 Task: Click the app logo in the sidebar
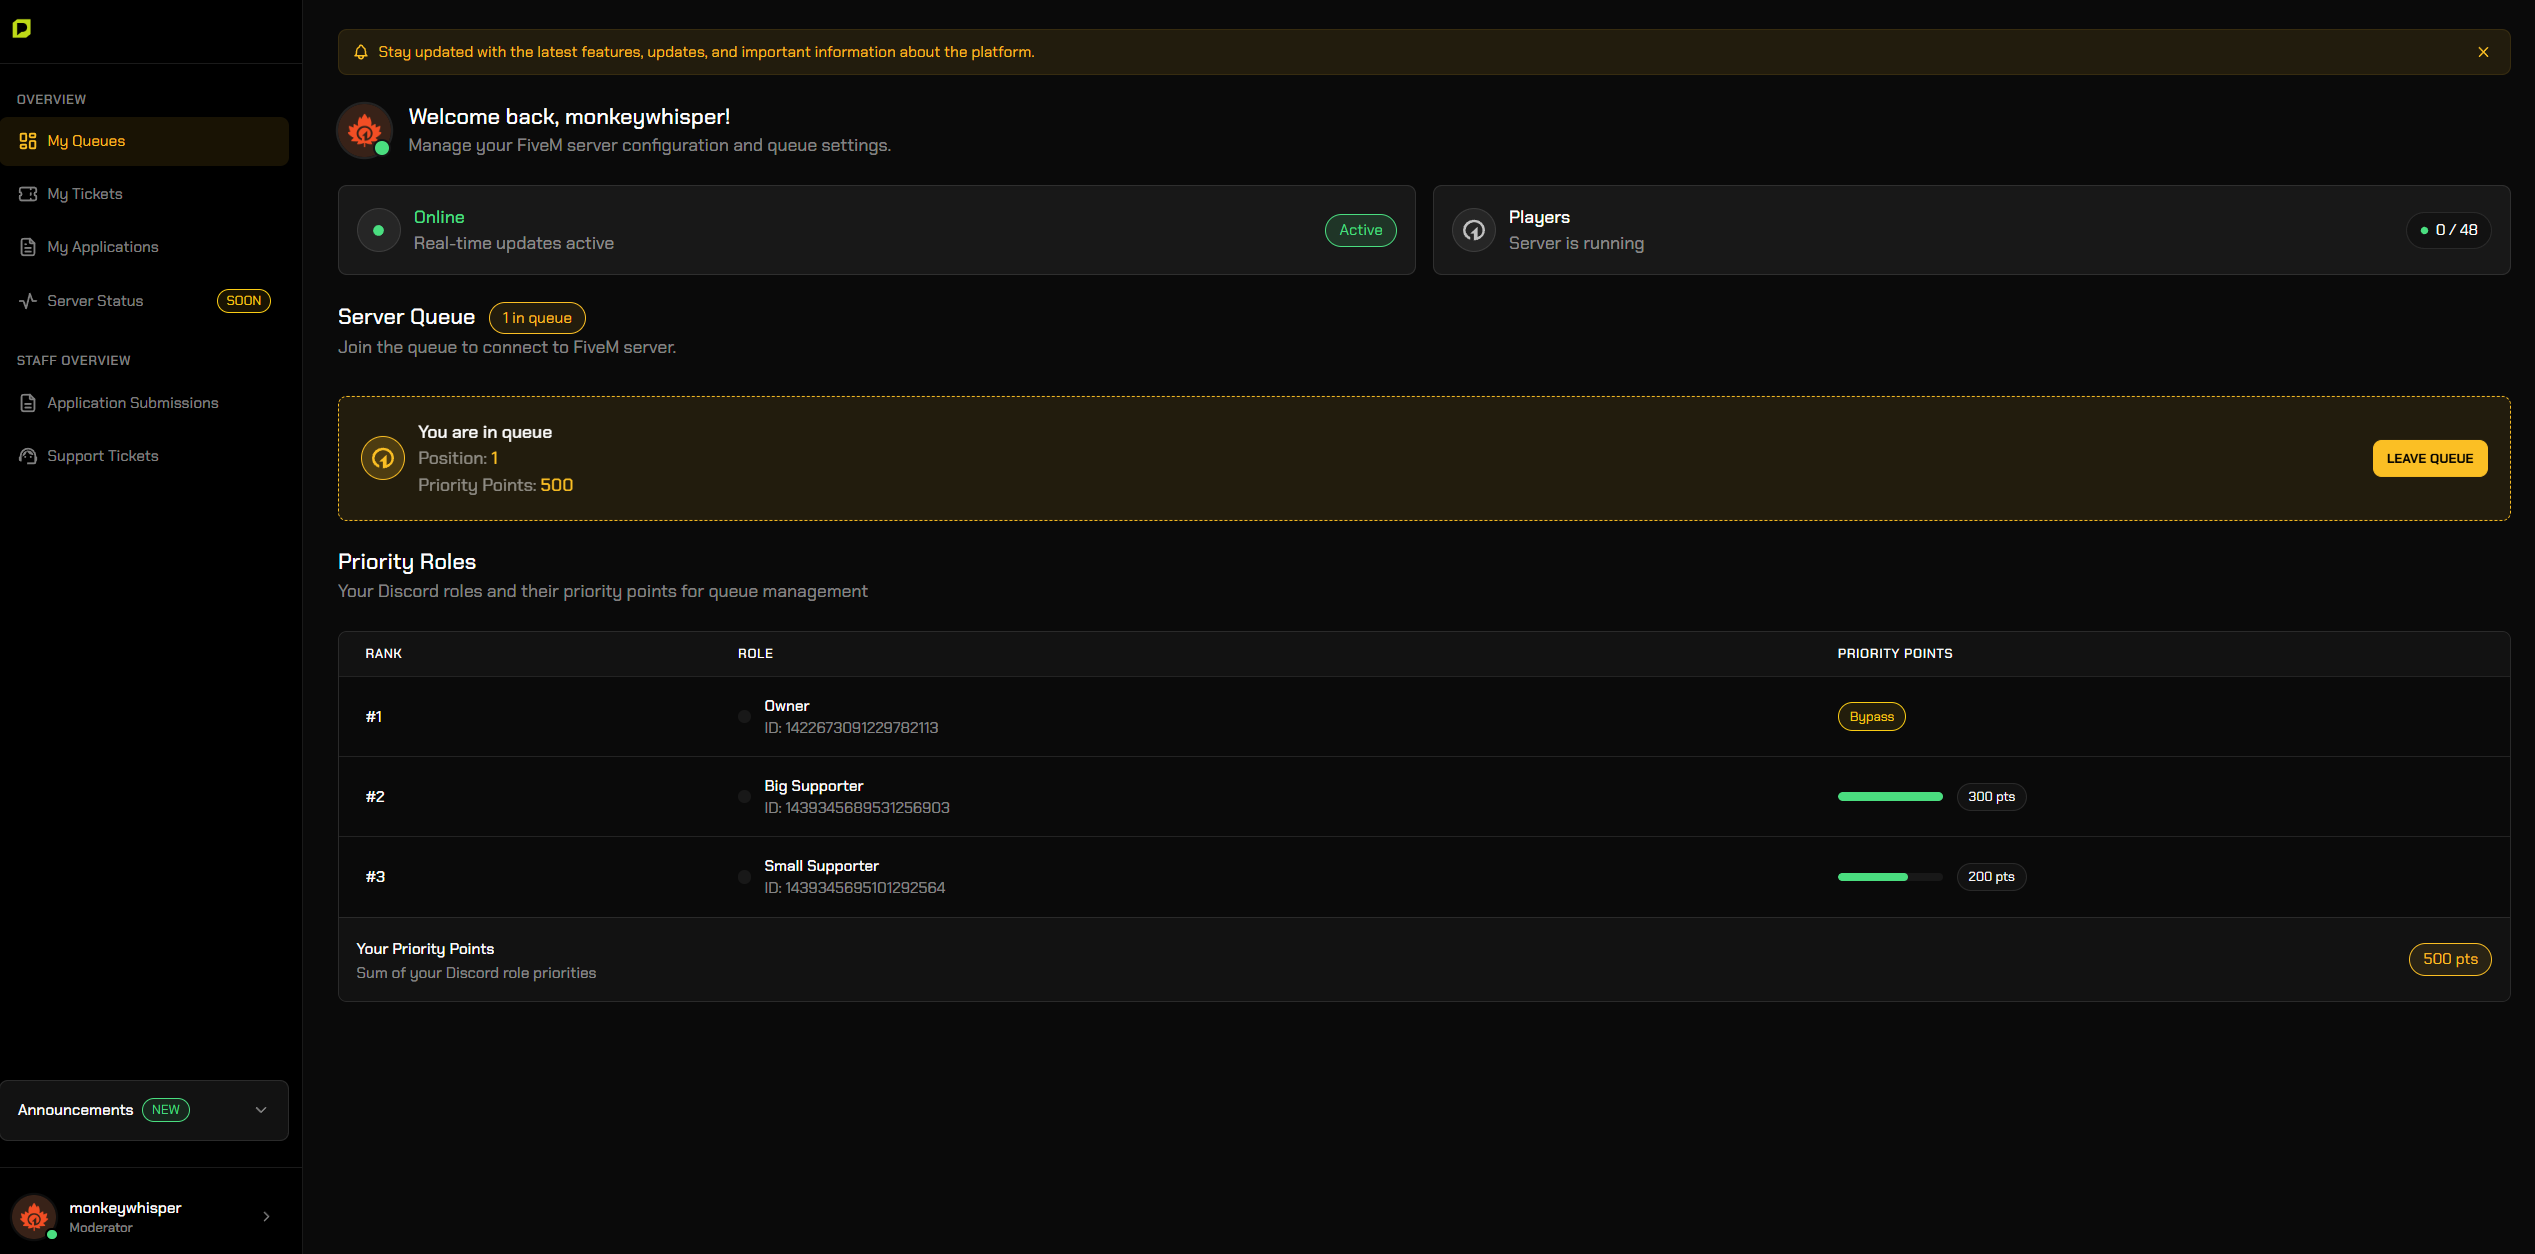(22, 29)
